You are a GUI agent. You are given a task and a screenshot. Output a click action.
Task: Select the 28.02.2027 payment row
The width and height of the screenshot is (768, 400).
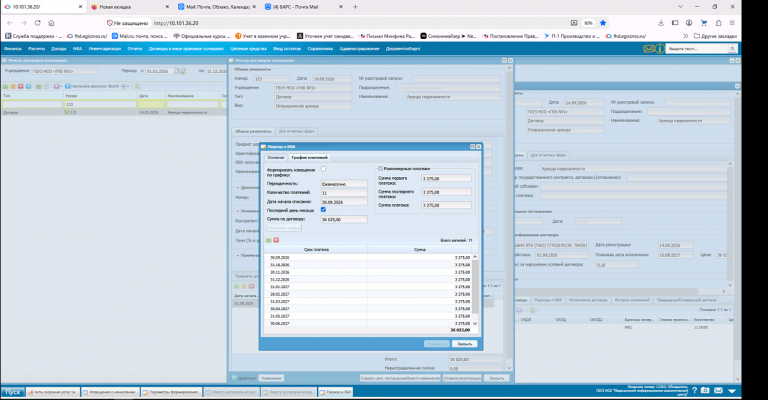coord(368,294)
